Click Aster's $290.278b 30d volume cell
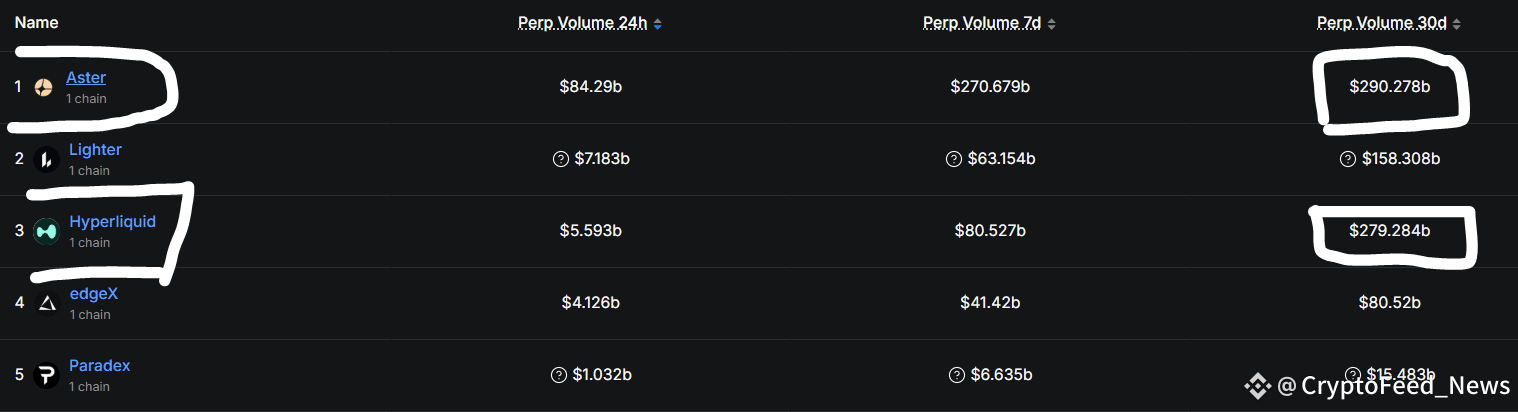This screenshot has height=412, width=1518. tap(1390, 87)
